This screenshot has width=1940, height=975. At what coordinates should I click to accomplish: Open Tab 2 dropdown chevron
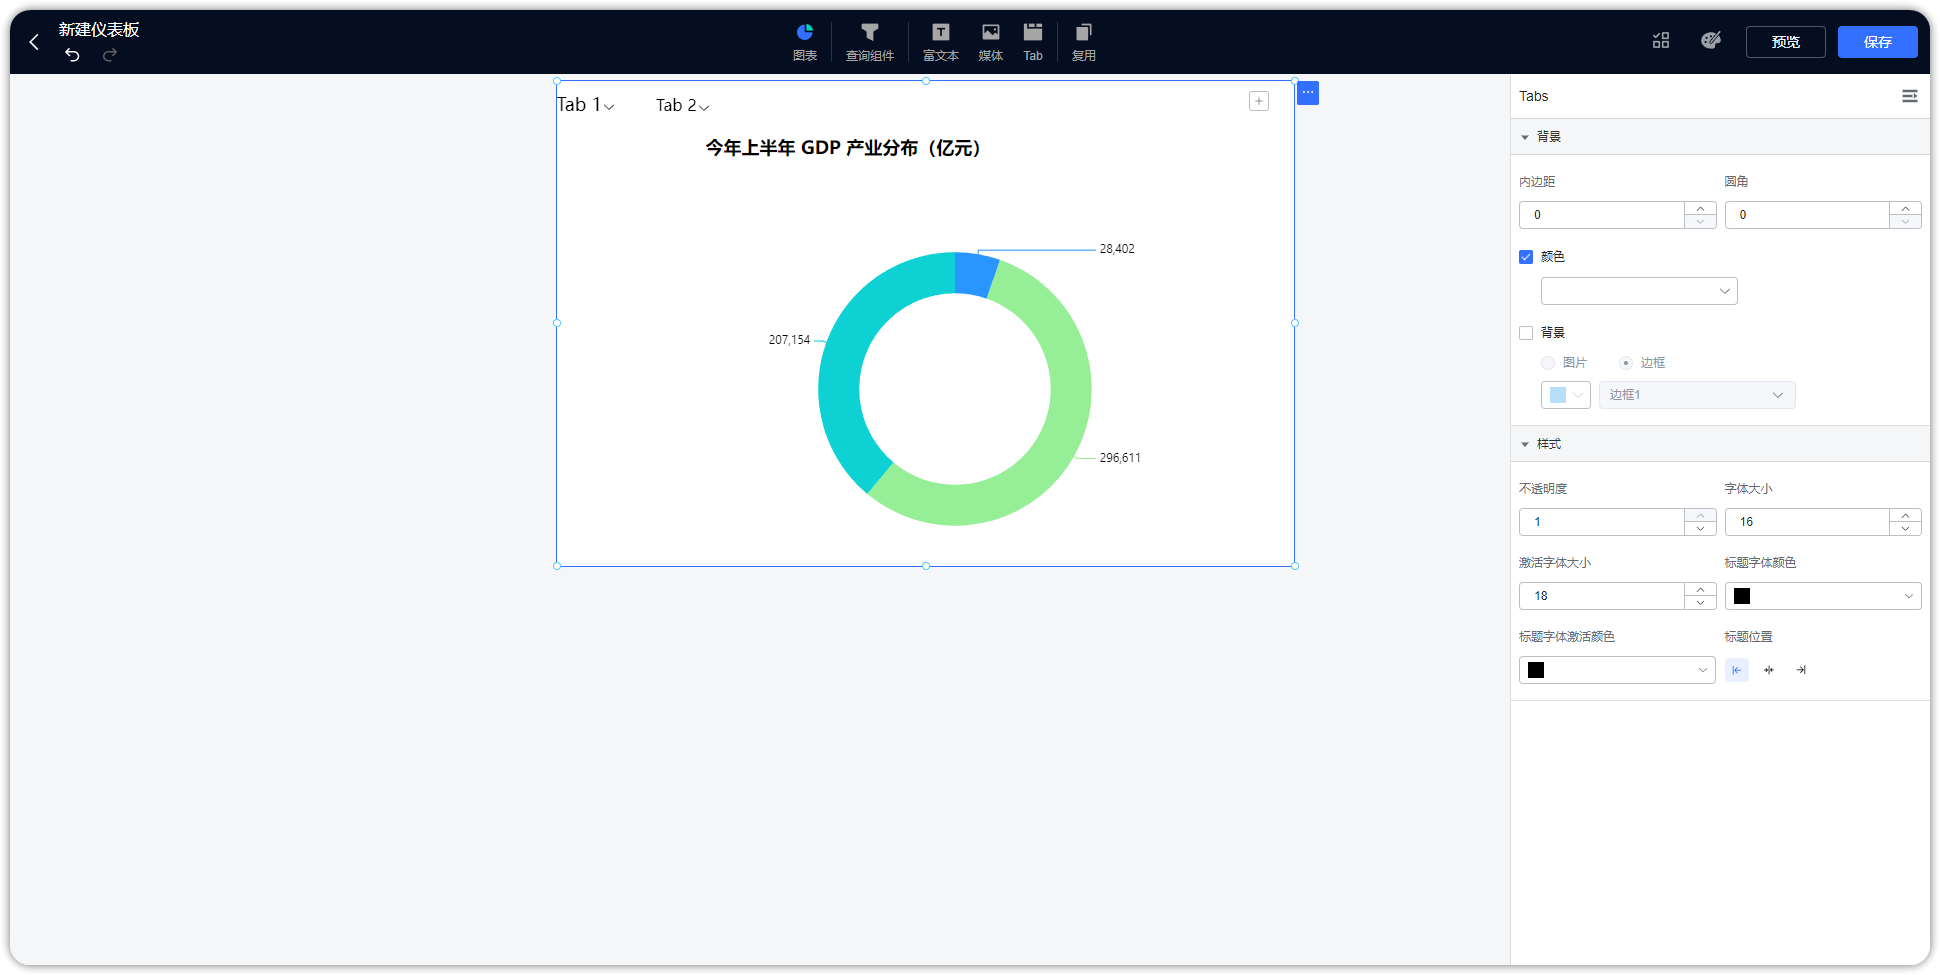[704, 107]
